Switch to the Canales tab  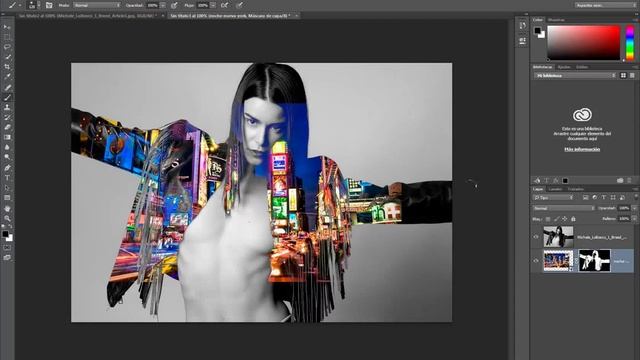[555, 189]
